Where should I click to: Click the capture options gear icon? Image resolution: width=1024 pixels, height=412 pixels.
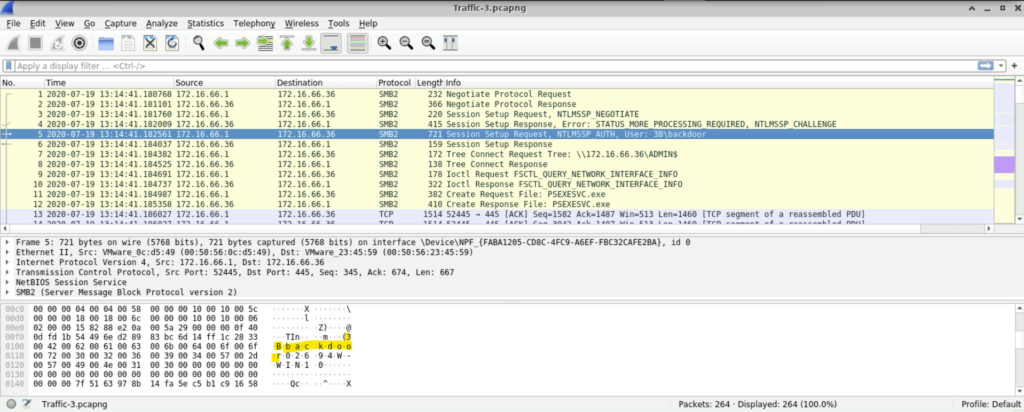pyautogui.click(x=79, y=43)
